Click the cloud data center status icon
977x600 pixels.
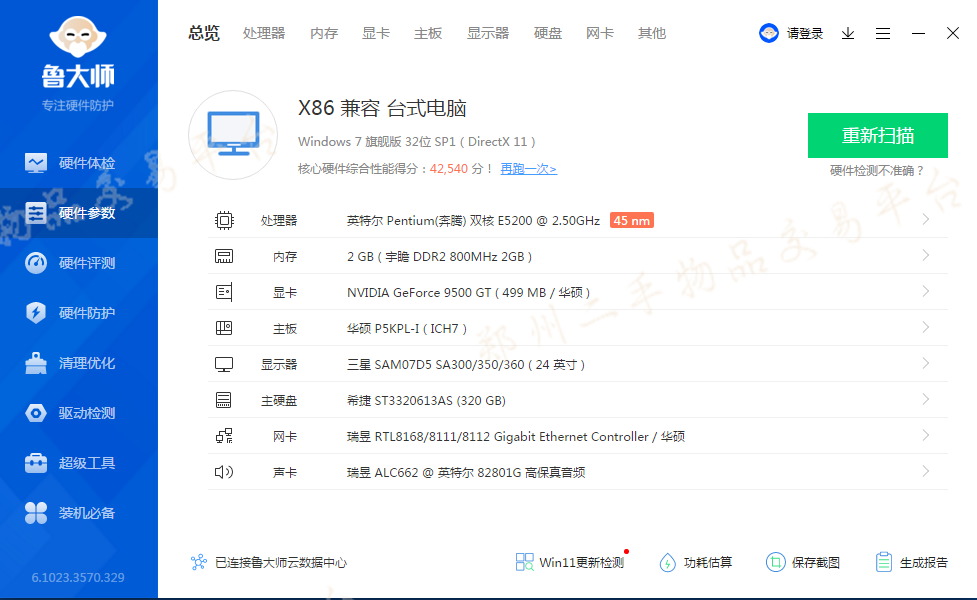tap(199, 563)
